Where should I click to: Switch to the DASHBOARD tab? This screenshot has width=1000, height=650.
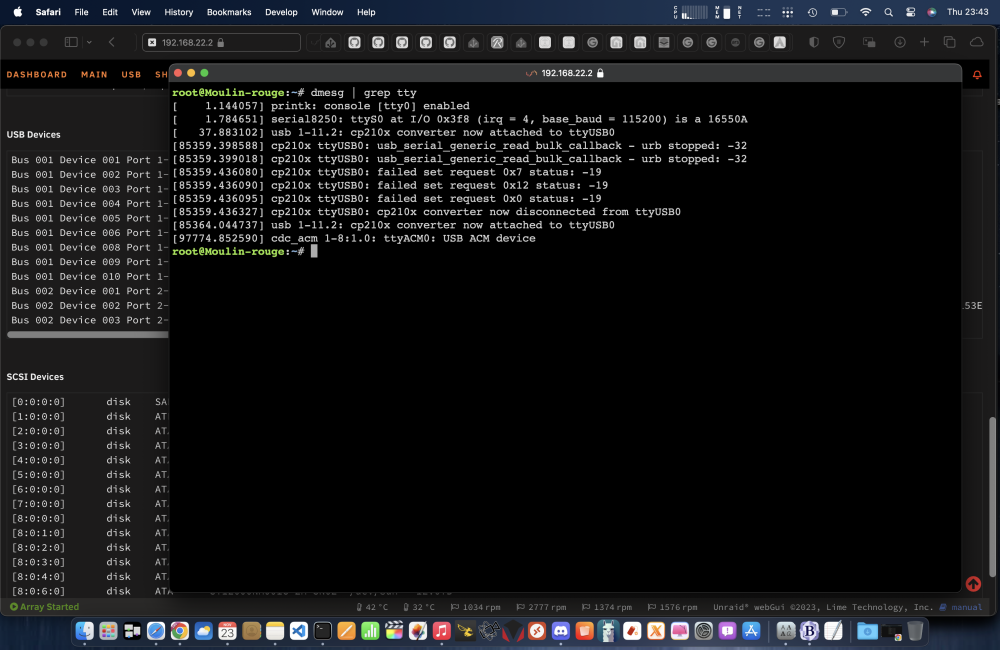coord(36,75)
